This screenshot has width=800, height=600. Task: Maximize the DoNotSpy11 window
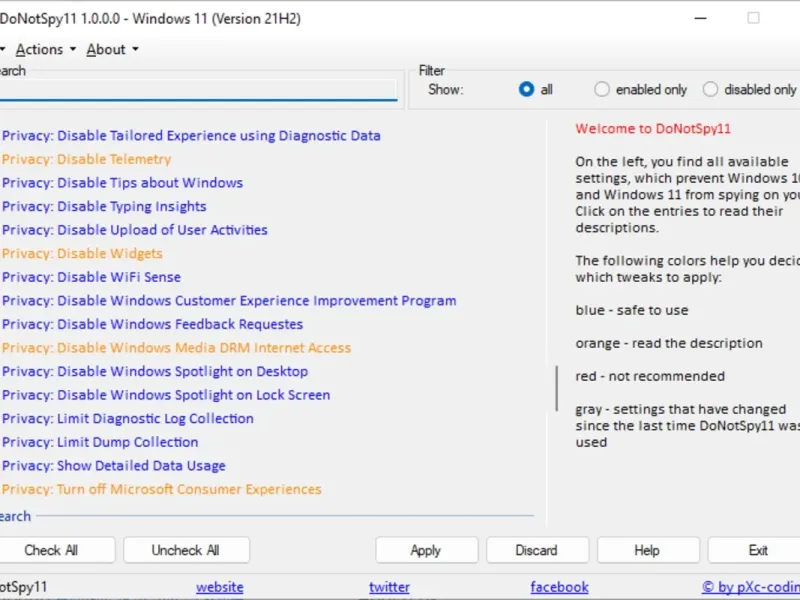(x=753, y=18)
